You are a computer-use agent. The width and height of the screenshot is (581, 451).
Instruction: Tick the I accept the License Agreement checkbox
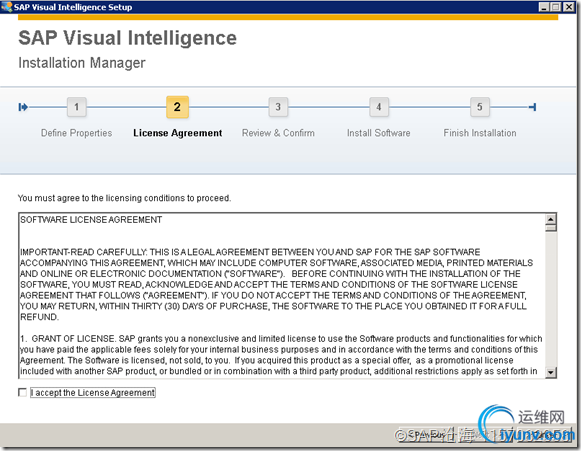(x=22, y=392)
